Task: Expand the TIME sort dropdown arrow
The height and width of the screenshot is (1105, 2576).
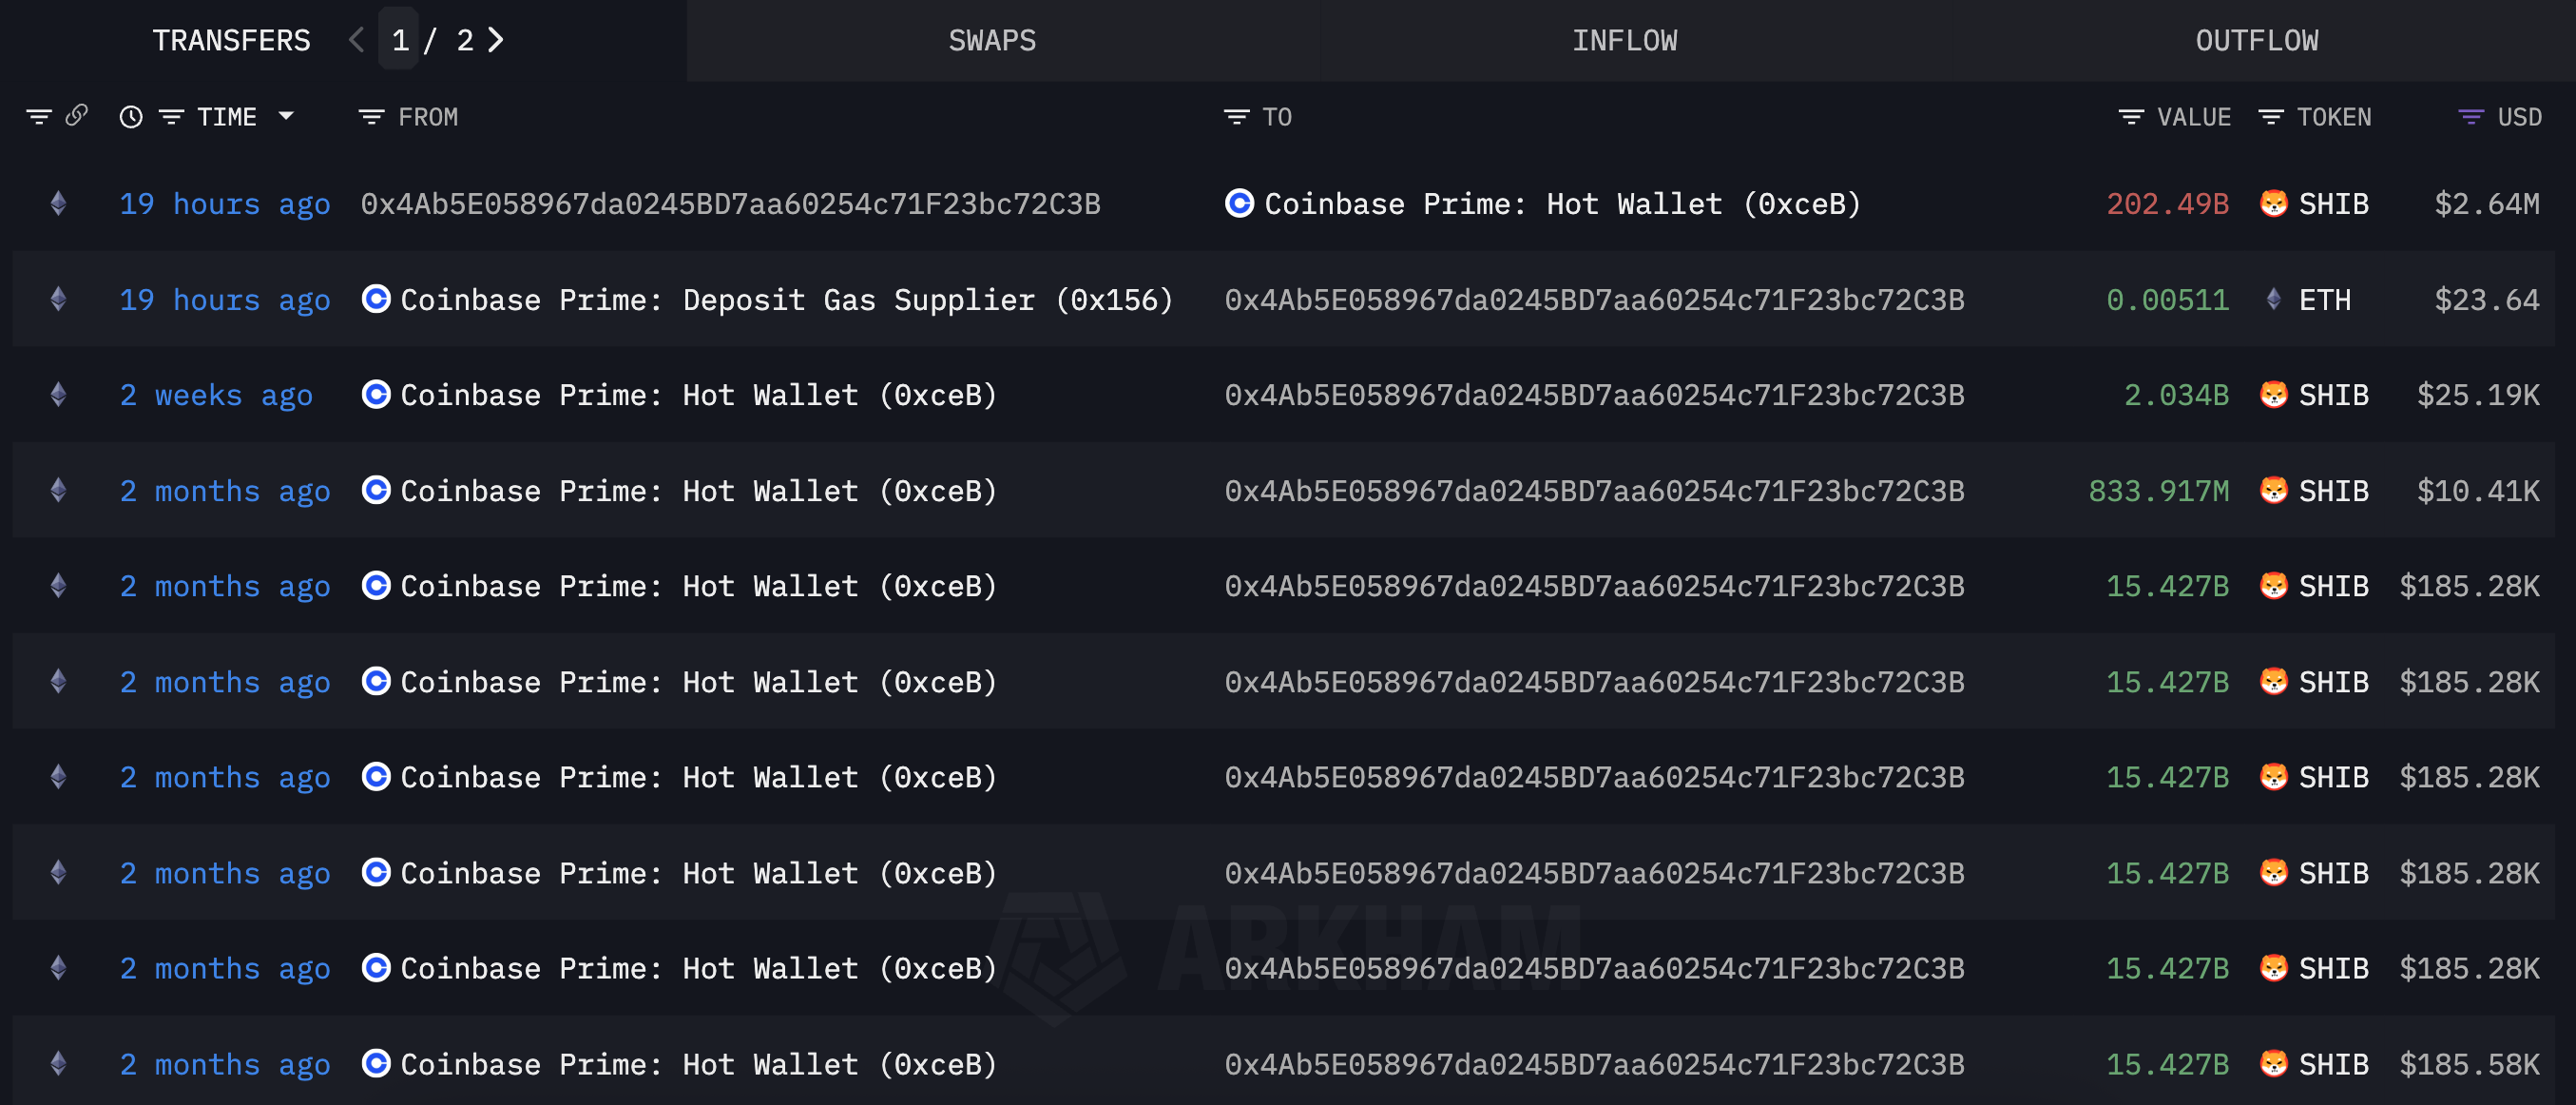Action: [286, 116]
